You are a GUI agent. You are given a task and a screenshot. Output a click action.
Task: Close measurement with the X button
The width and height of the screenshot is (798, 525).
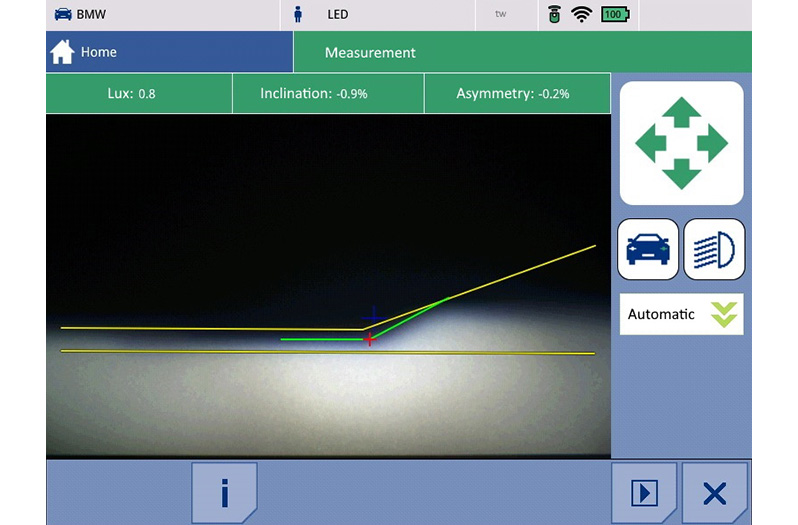714,493
